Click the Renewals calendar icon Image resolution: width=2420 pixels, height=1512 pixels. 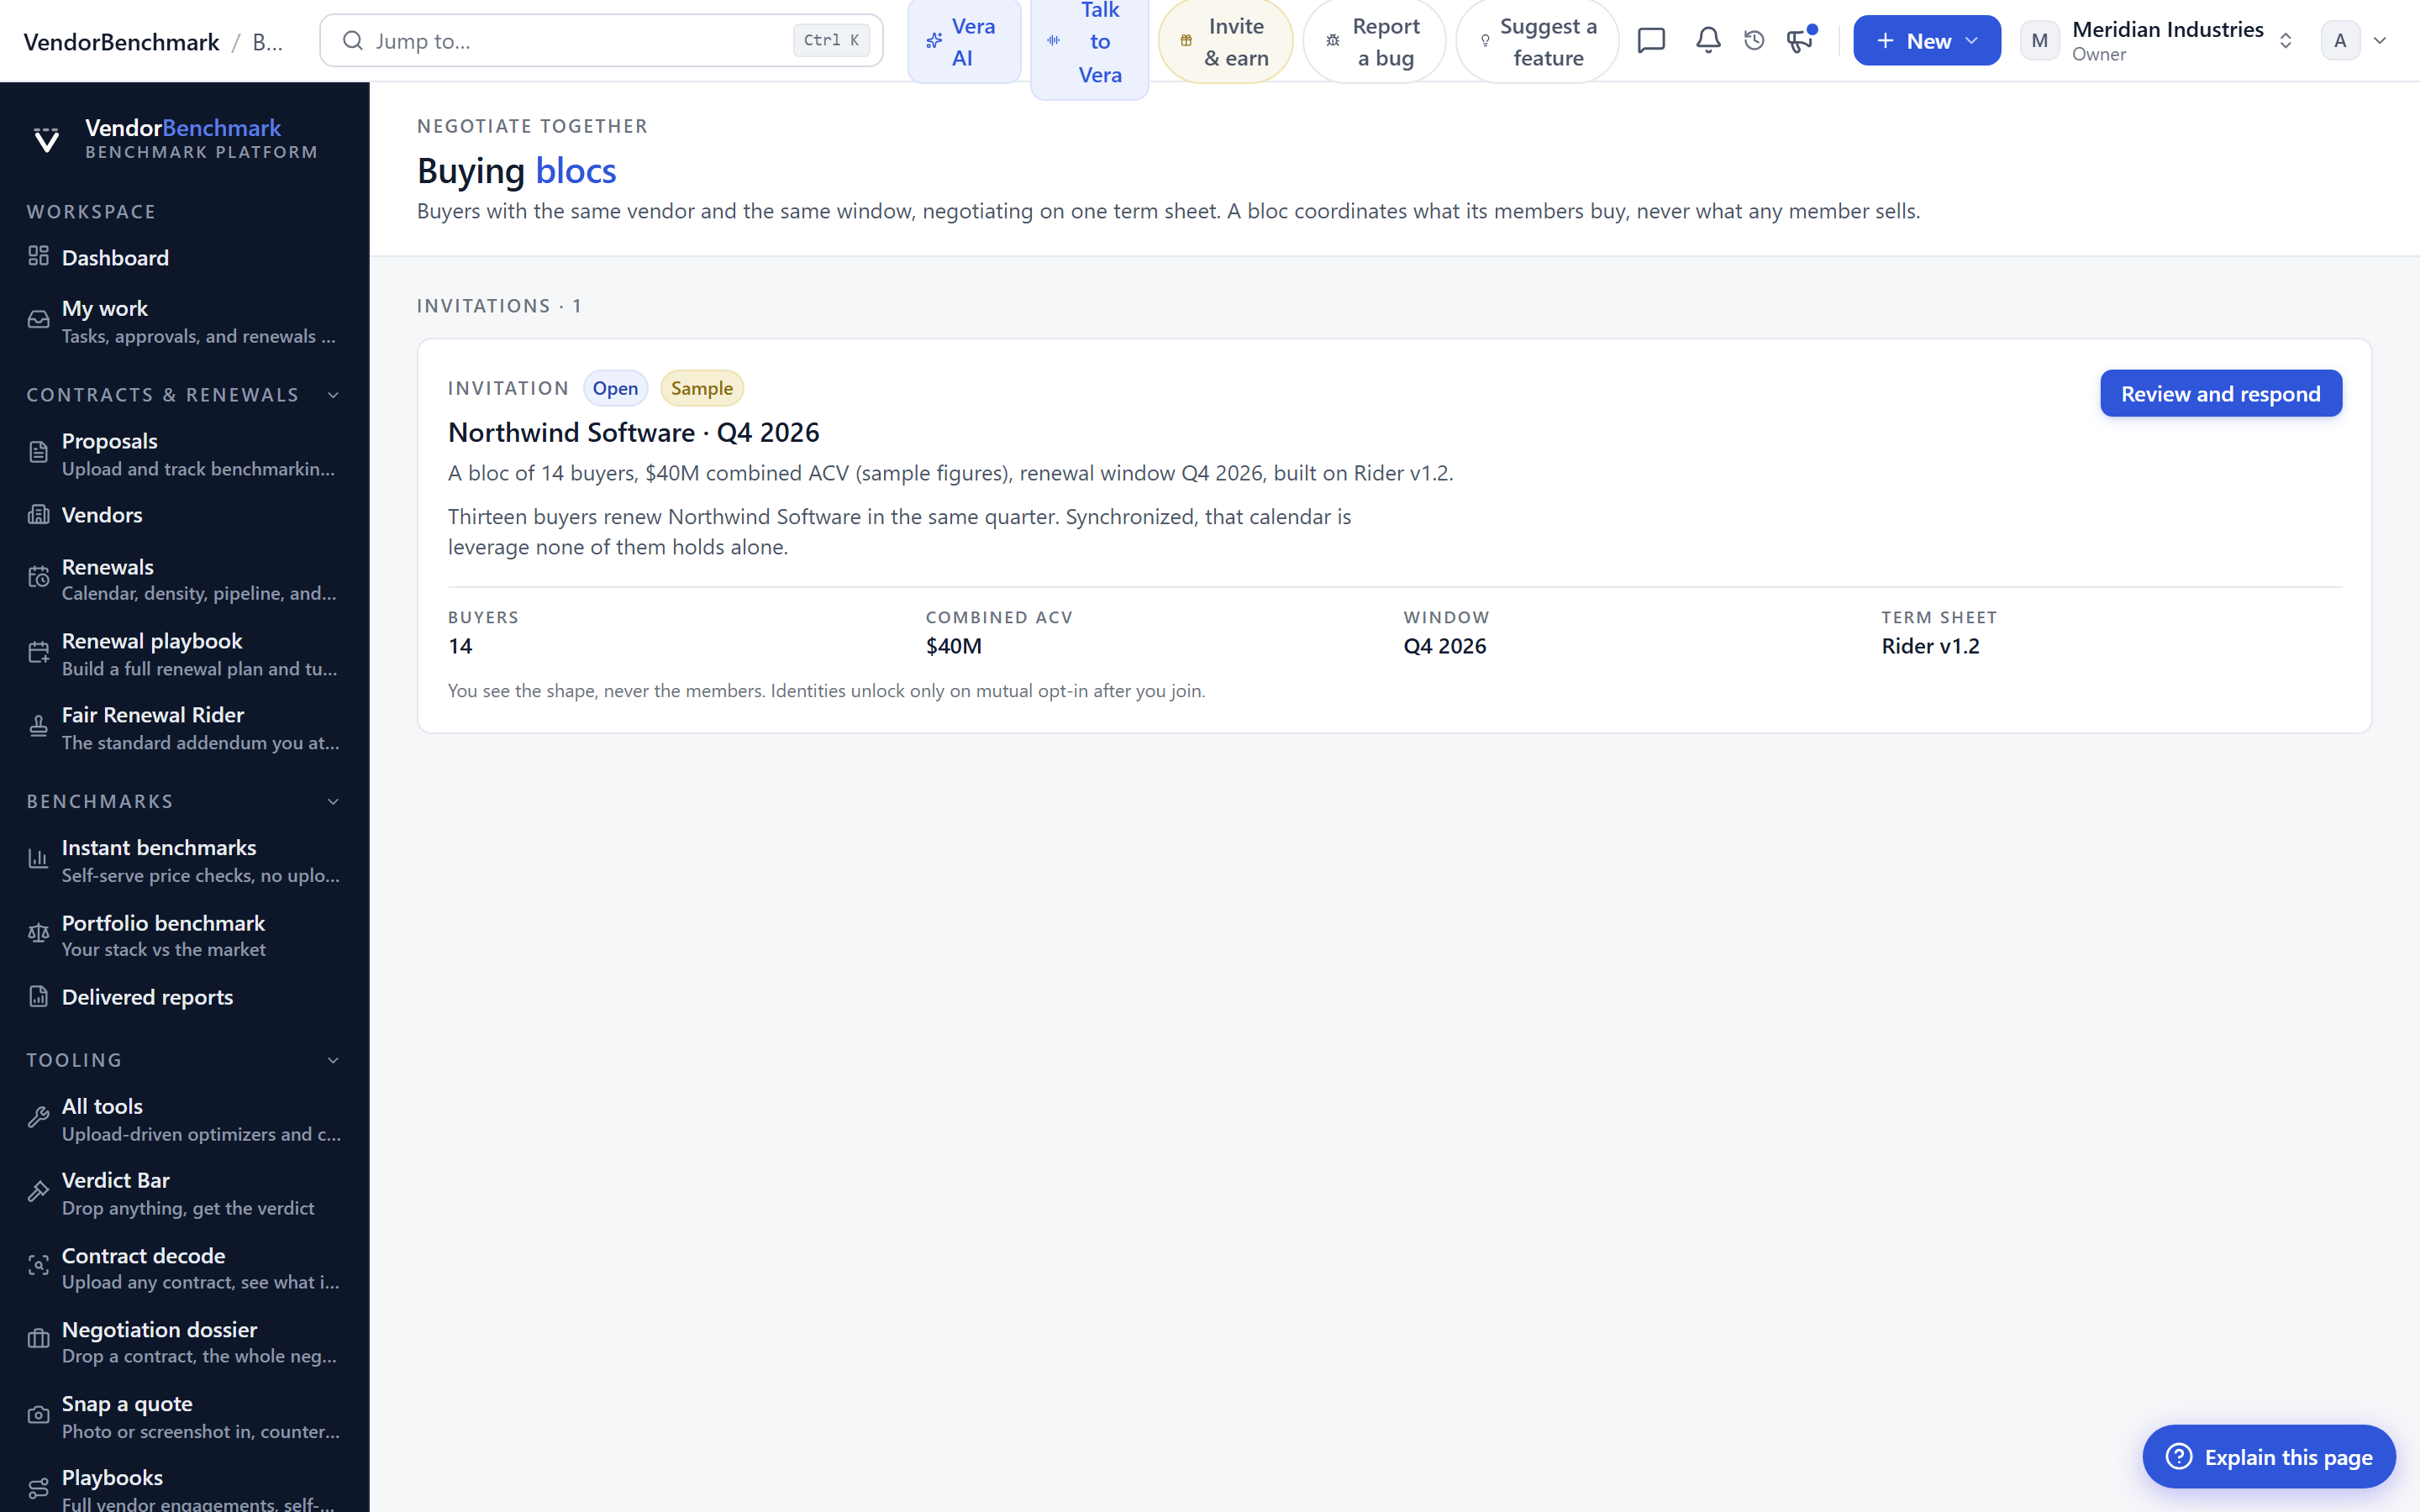38,578
